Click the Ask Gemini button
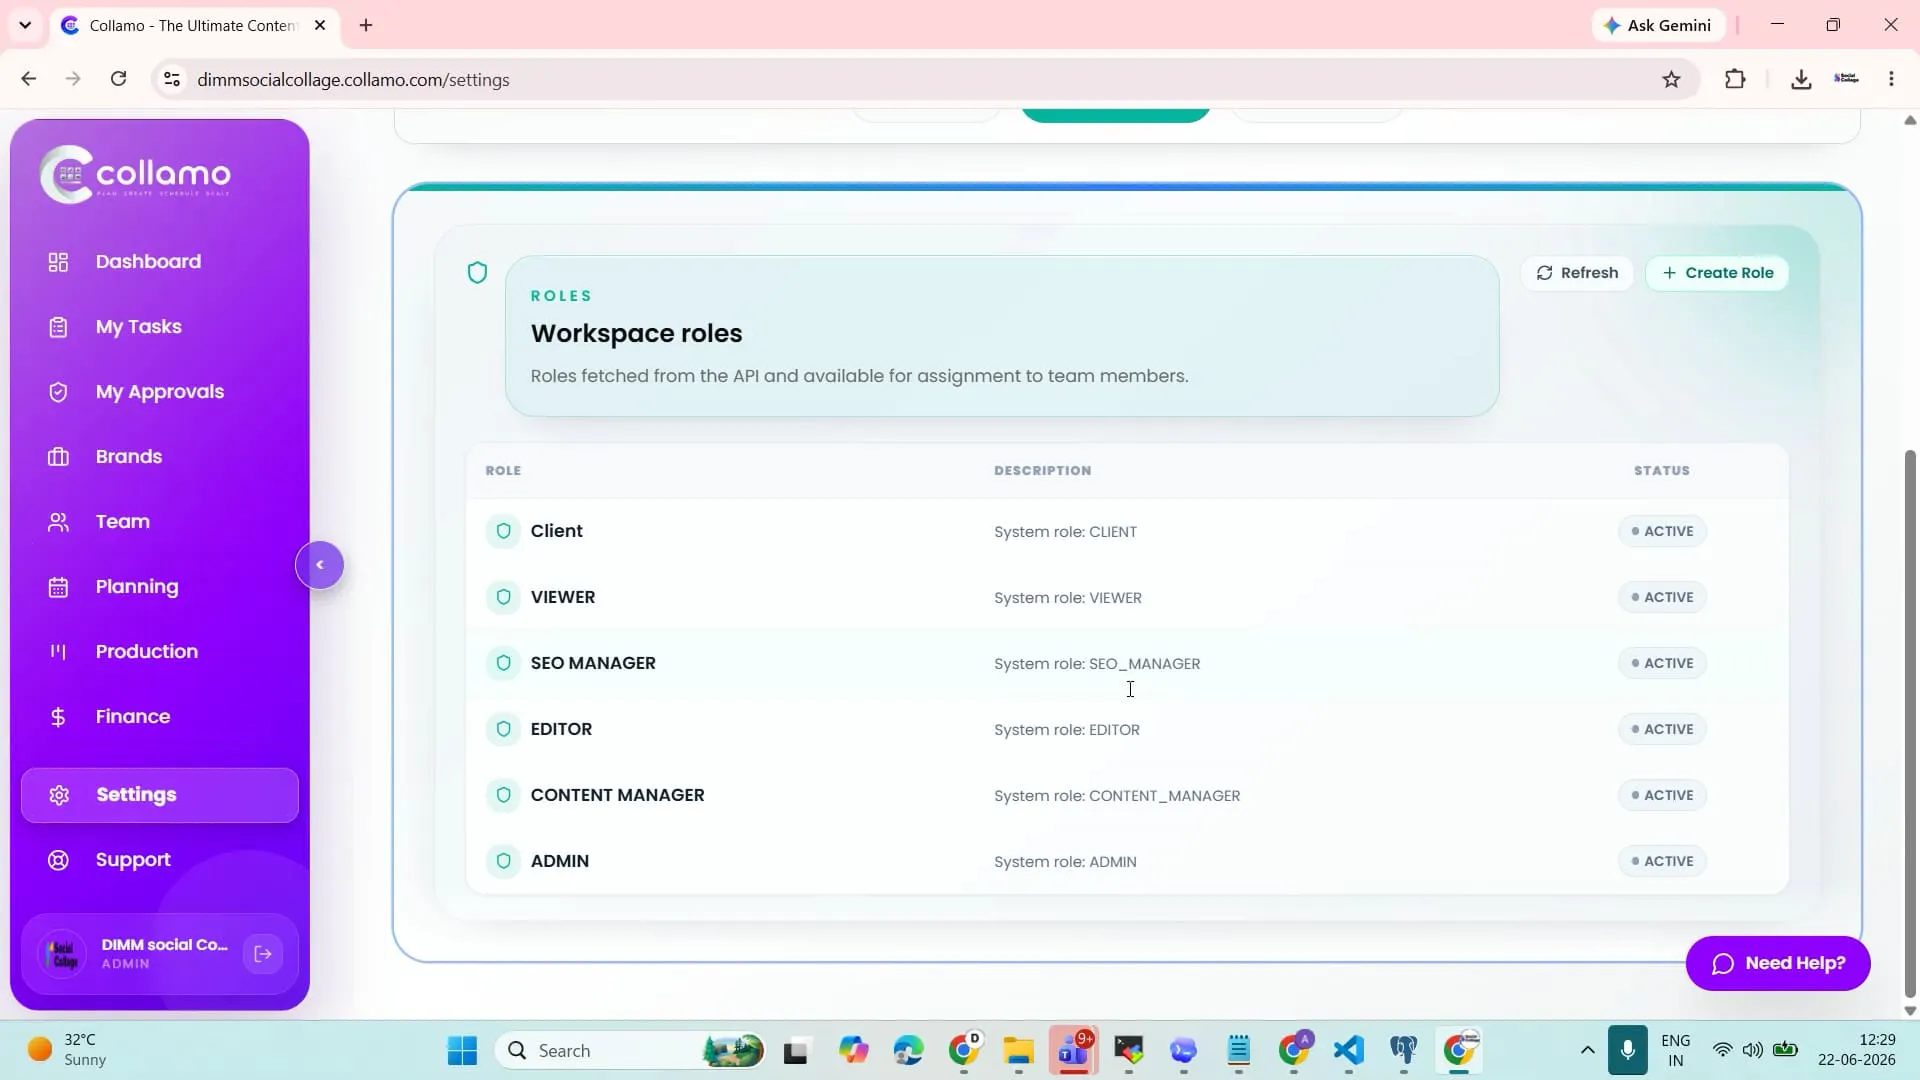Viewport: 1920px width, 1080px height. [1658, 25]
